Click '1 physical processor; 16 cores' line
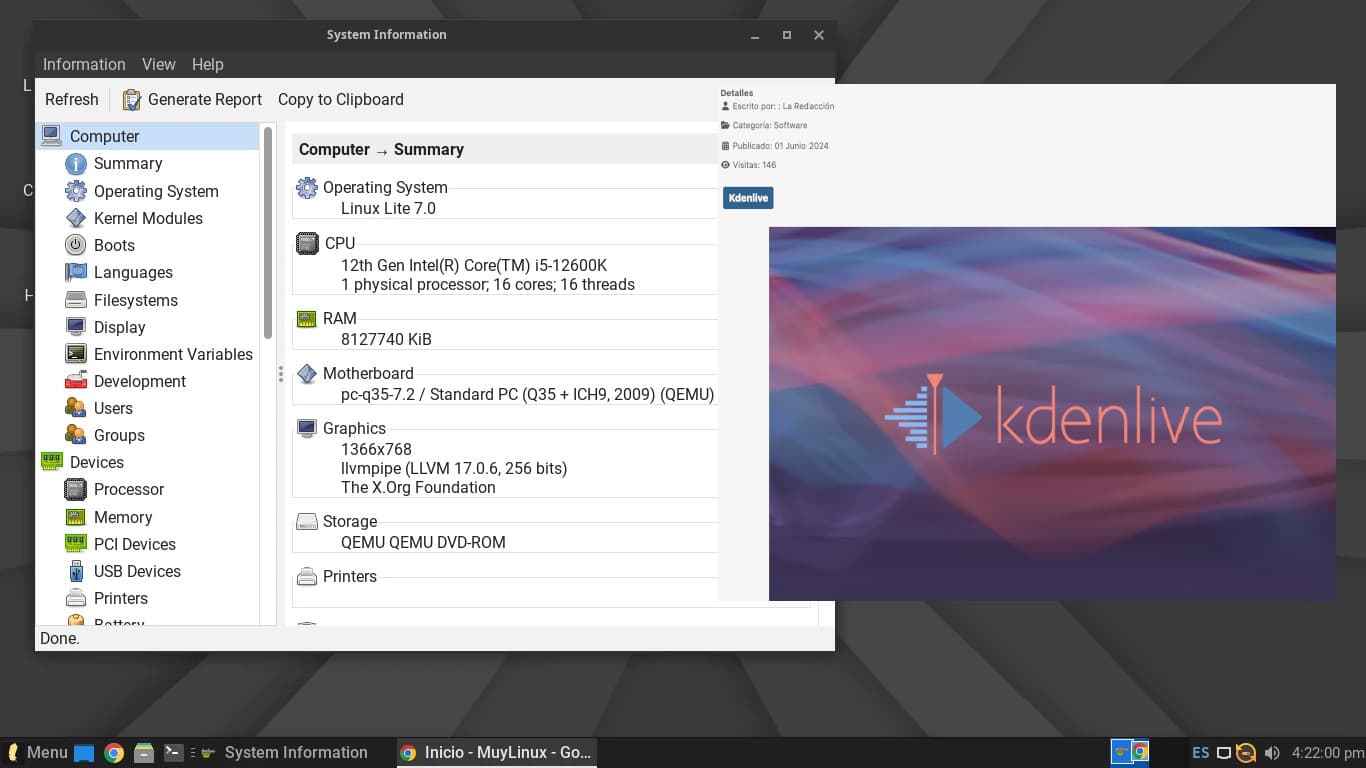Viewport: 1366px width, 768px height. pos(488,284)
